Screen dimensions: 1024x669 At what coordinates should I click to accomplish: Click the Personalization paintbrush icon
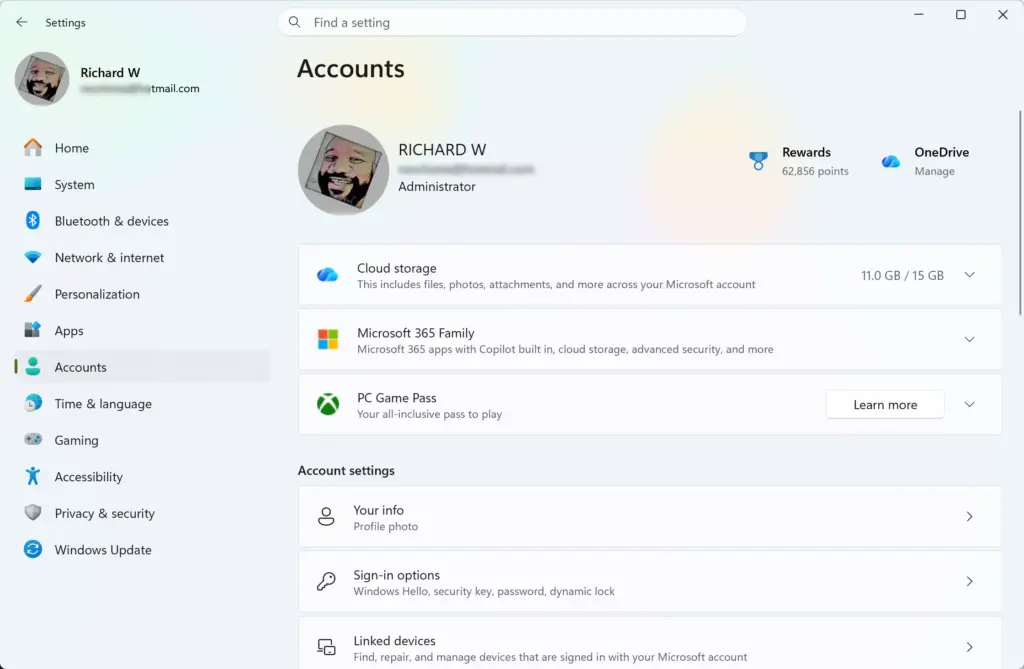pos(33,294)
